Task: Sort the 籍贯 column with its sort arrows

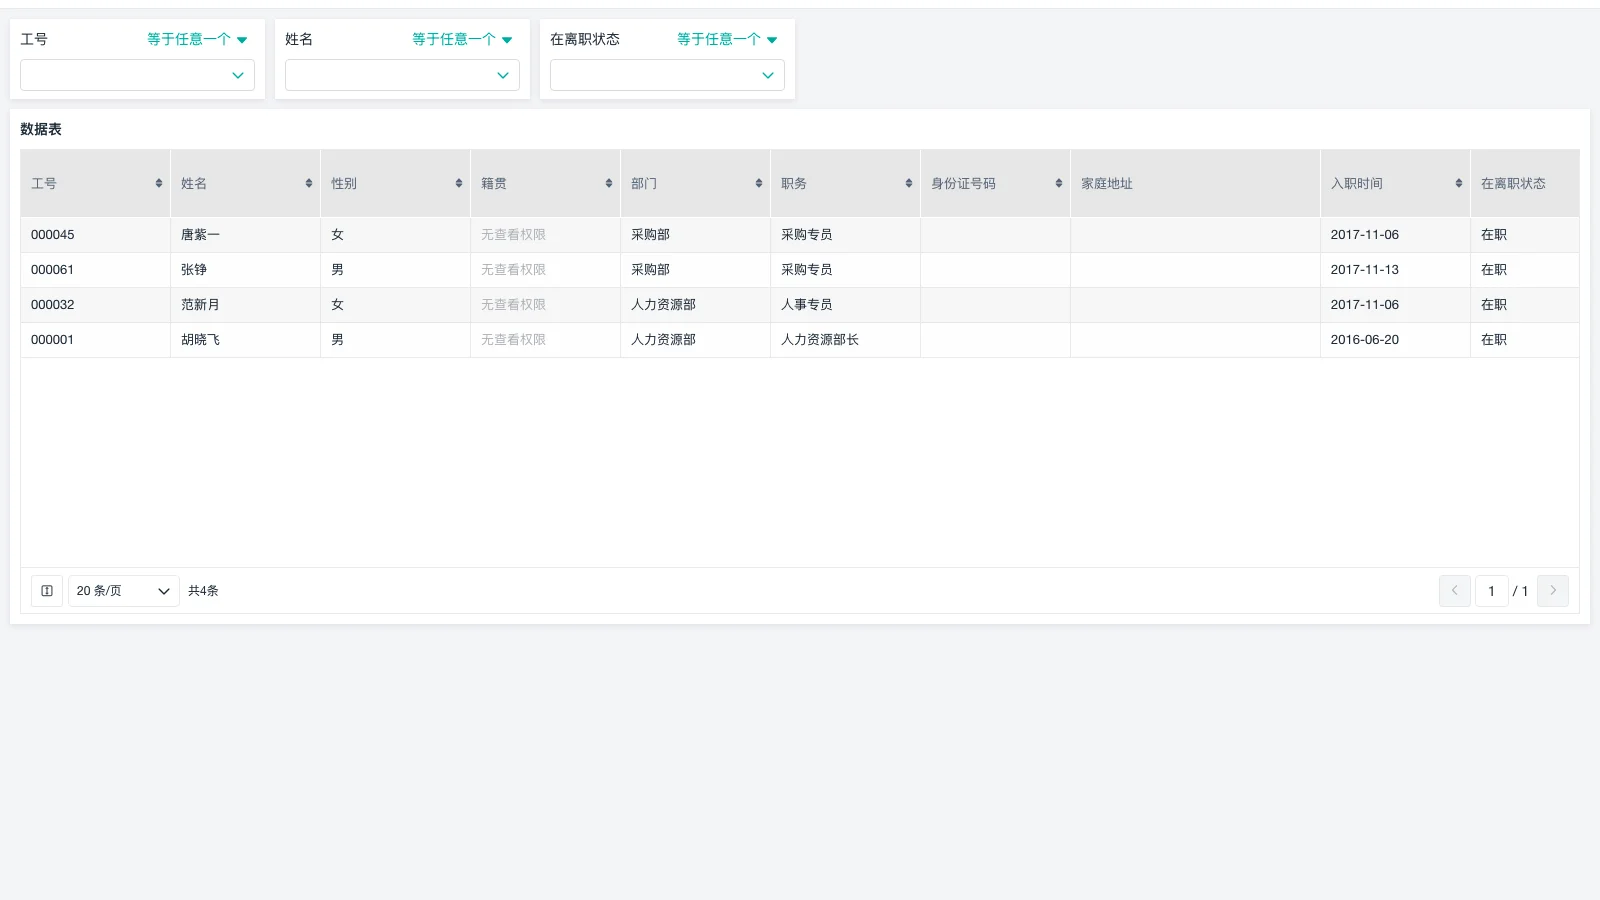Action: coord(607,183)
